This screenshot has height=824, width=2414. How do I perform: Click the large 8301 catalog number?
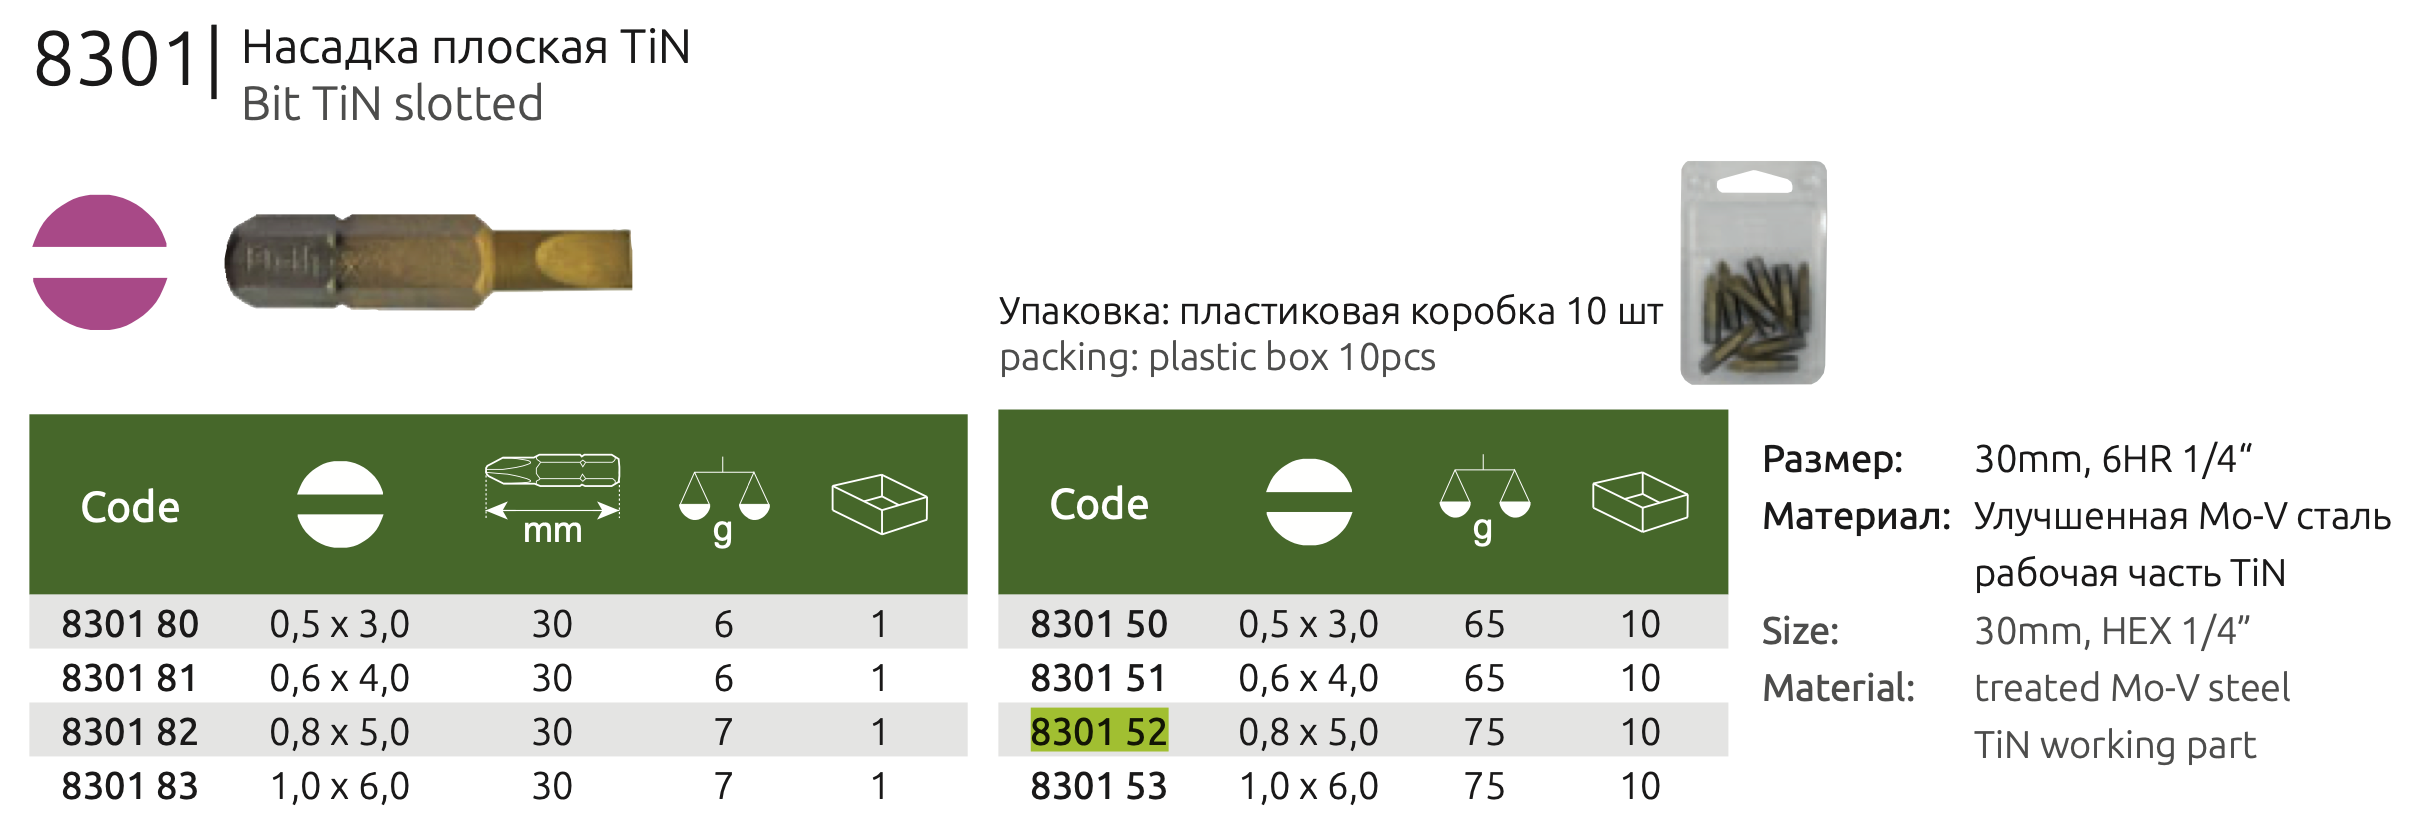[115, 60]
